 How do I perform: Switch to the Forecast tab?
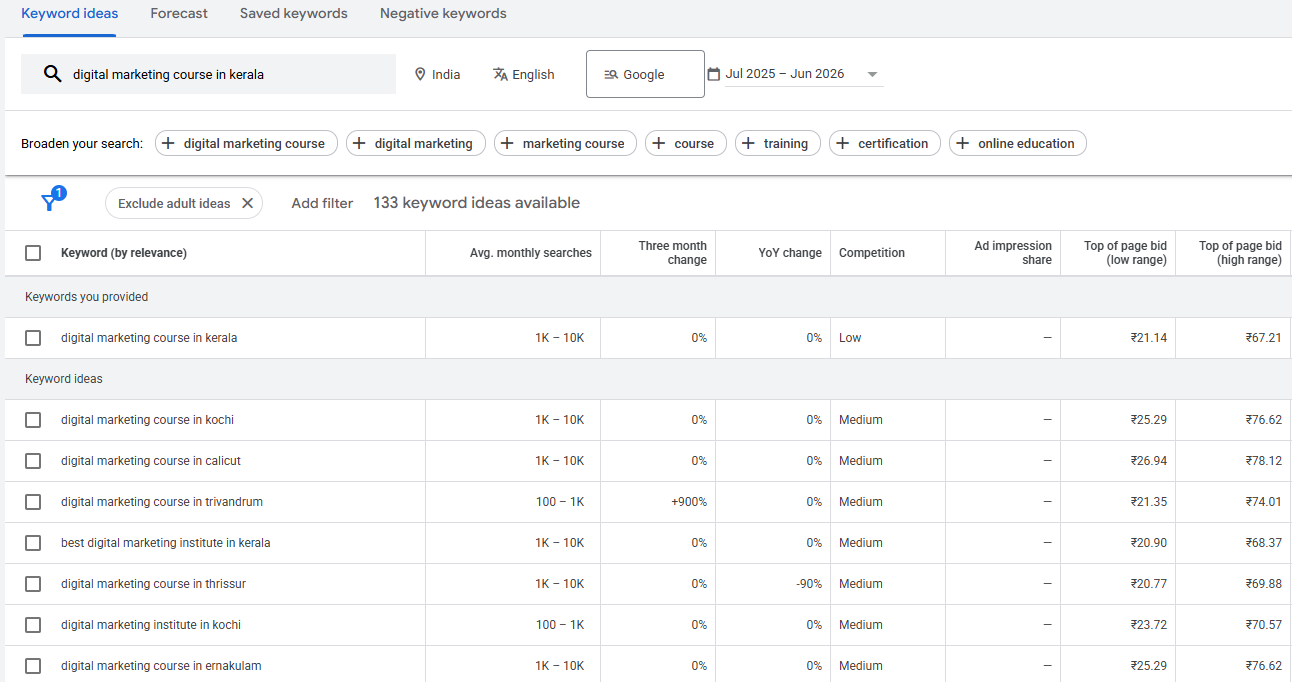179,14
